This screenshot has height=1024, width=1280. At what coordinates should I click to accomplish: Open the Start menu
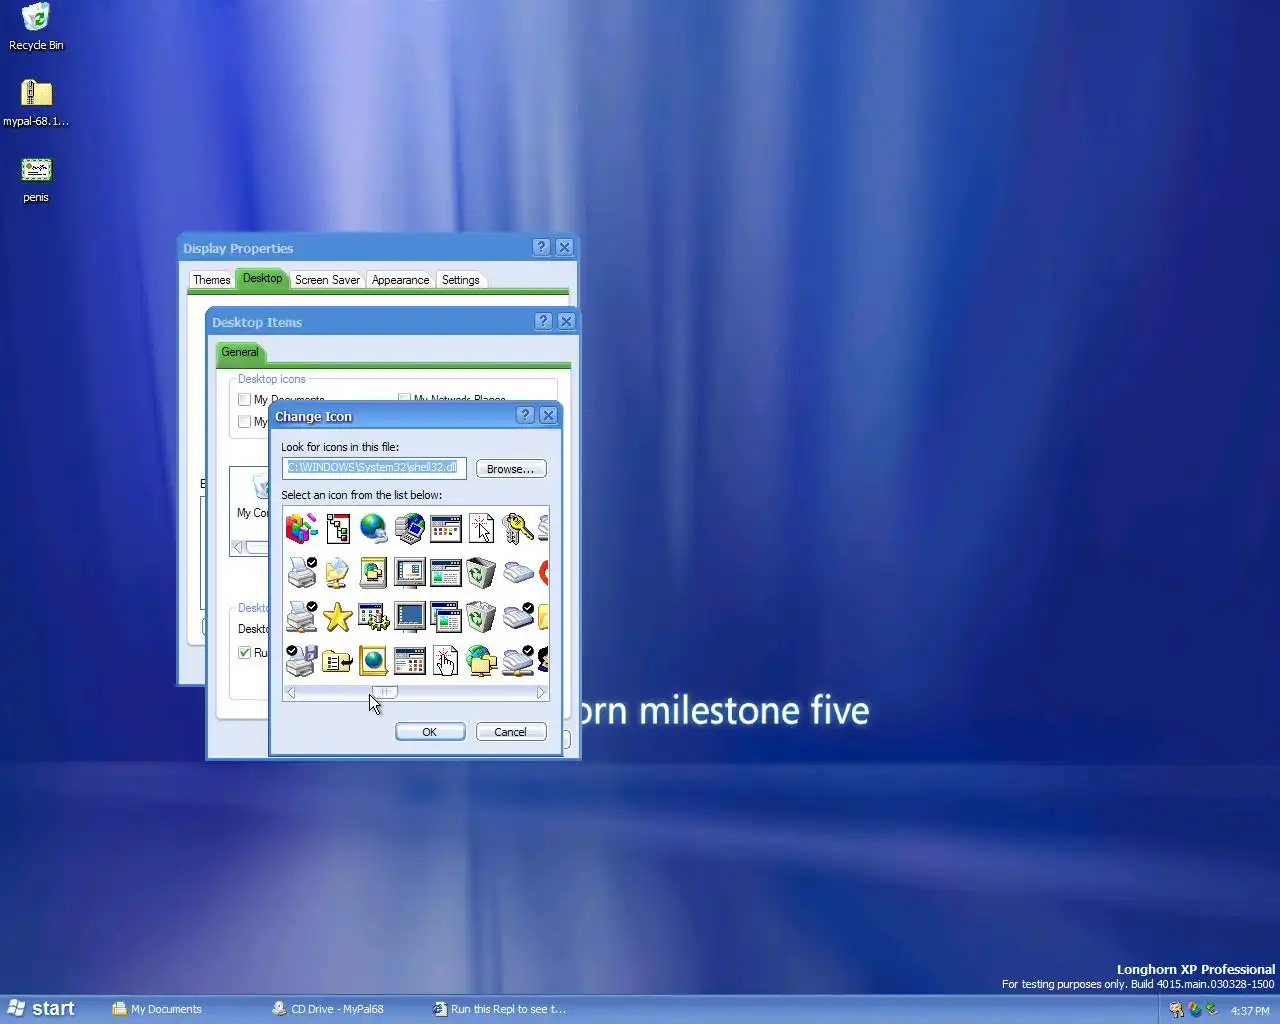pyautogui.click(x=41, y=1009)
